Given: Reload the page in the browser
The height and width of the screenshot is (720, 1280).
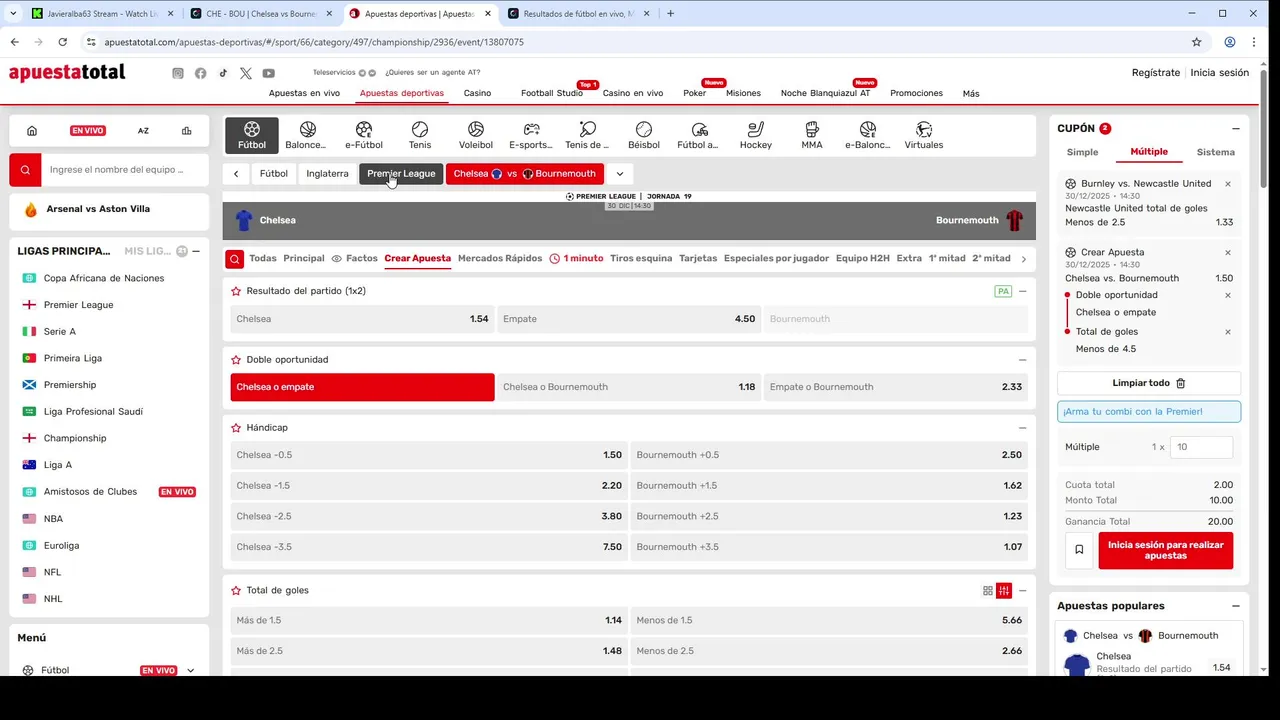Looking at the screenshot, I should (x=62, y=42).
